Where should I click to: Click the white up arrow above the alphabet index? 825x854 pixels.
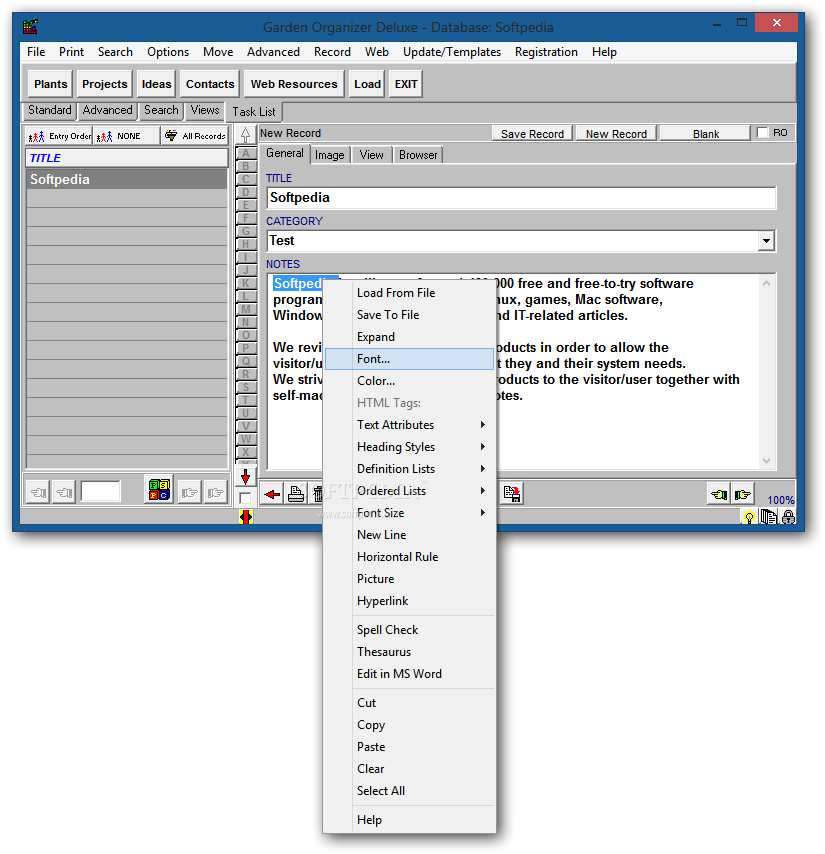[x=246, y=135]
